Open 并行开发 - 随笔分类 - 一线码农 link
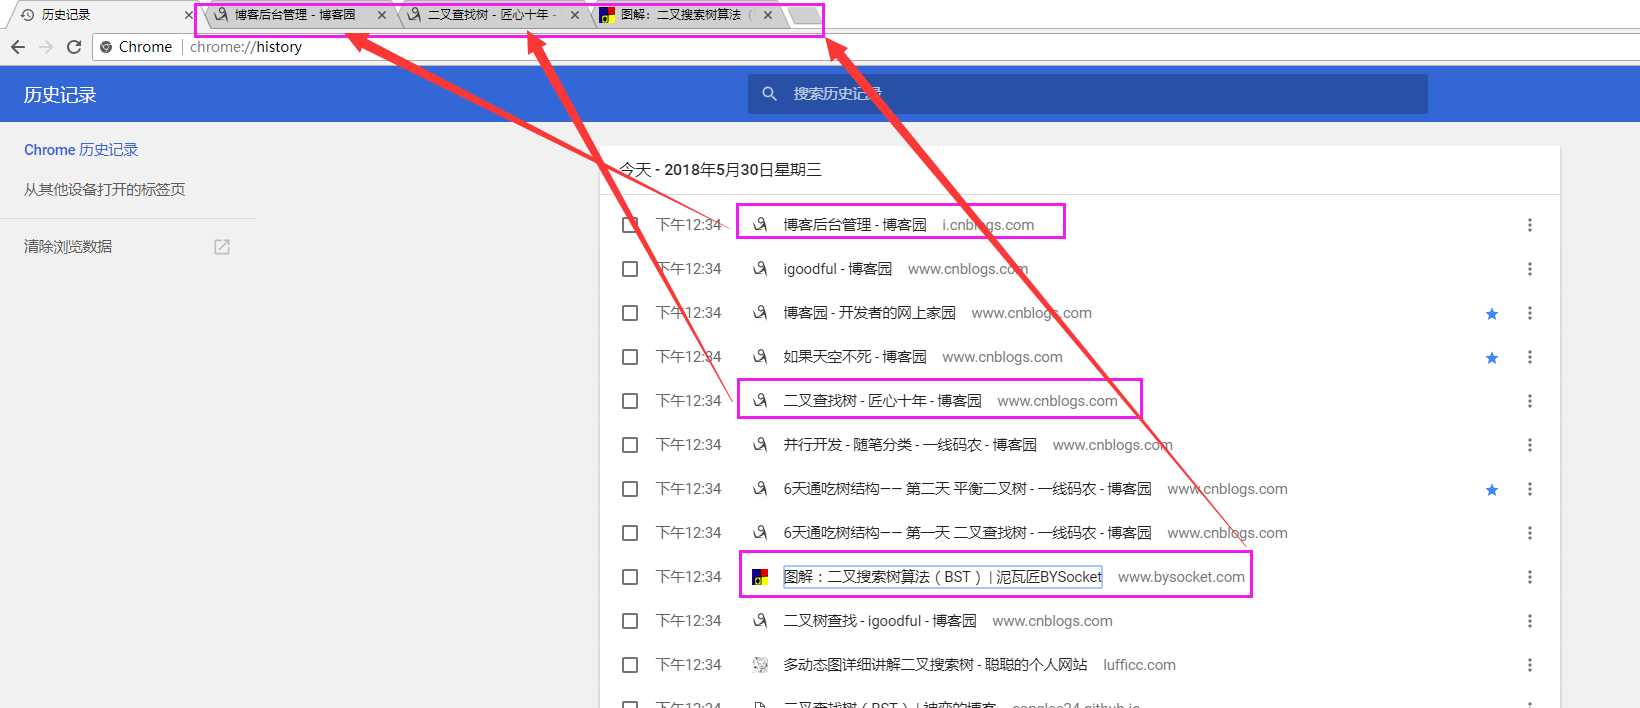 [x=910, y=445]
